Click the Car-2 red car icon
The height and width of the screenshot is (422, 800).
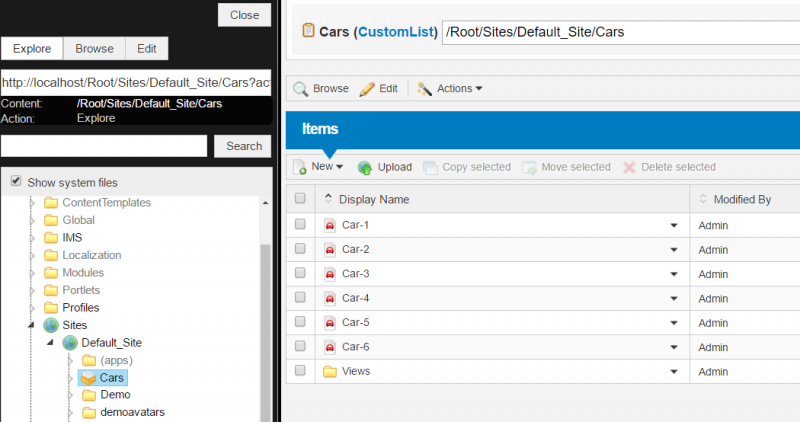pyautogui.click(x=330, y=250)
